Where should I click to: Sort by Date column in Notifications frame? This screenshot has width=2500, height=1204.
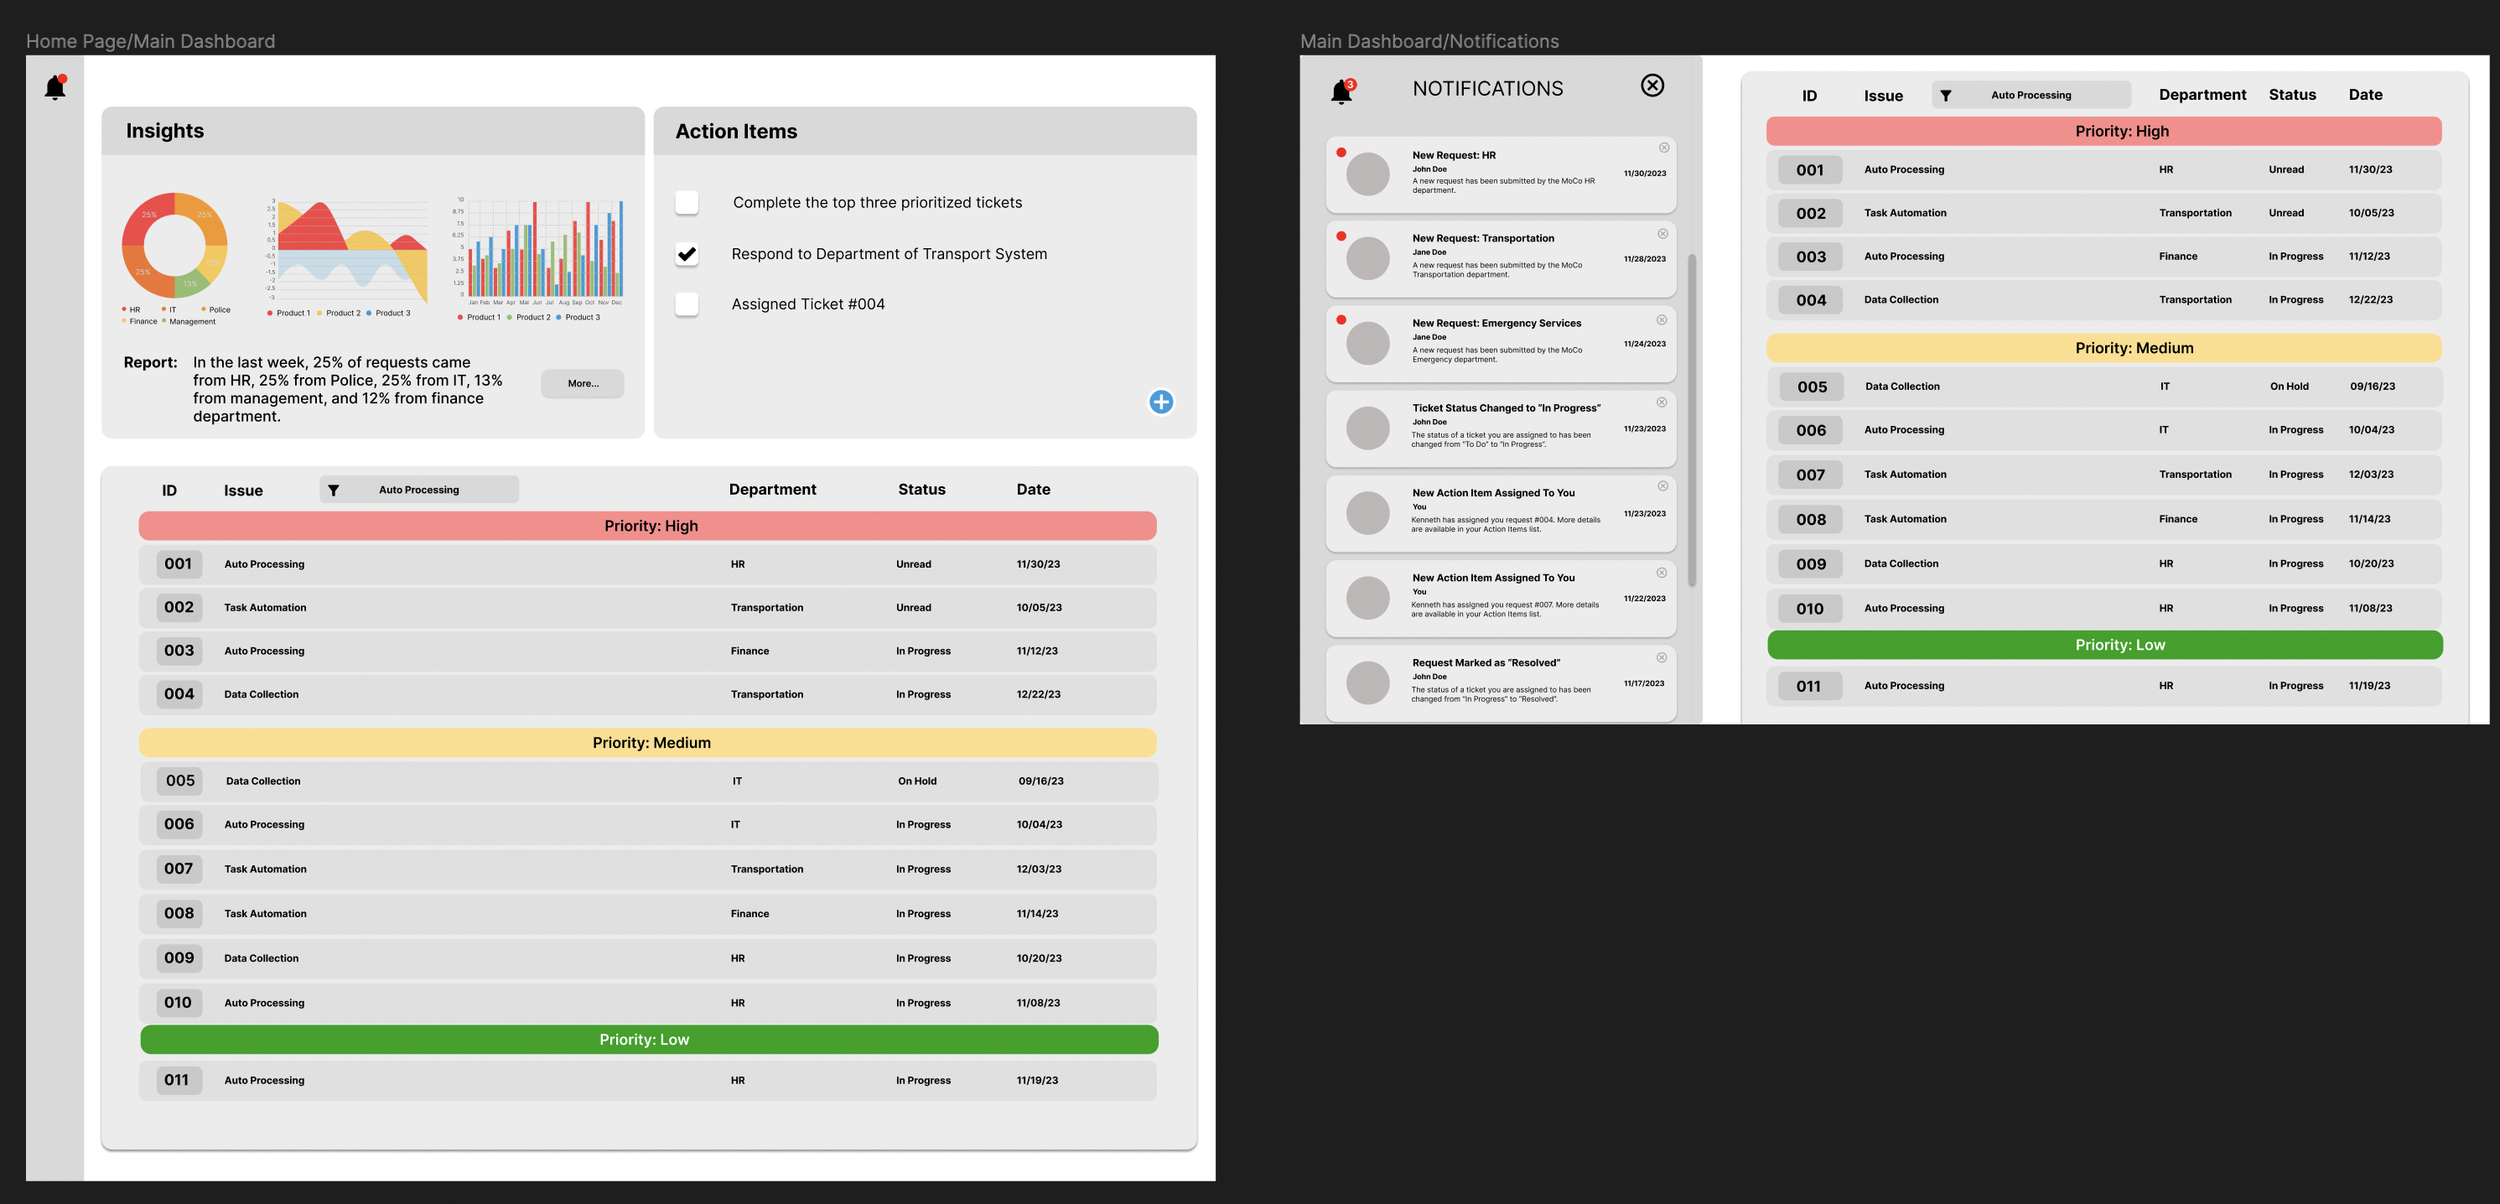coord(2365,95)
